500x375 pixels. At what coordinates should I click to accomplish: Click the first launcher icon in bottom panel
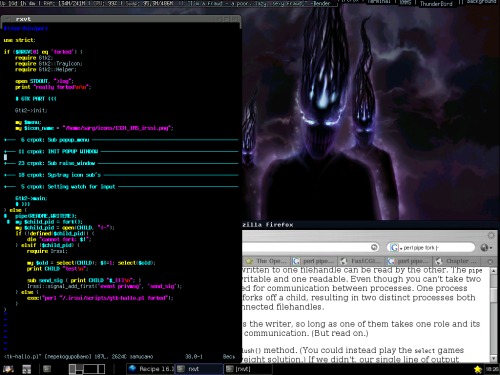pyautogui.click(x=8, y=369)
